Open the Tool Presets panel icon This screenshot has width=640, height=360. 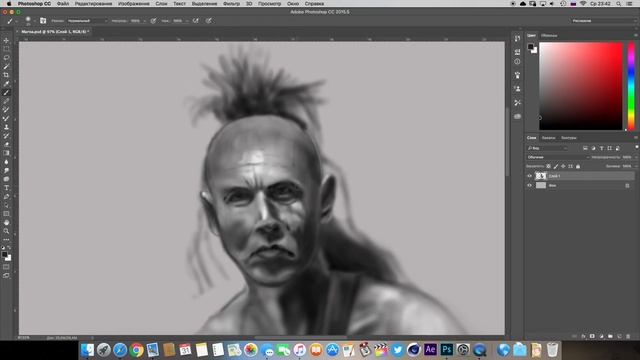click(518, 102)
